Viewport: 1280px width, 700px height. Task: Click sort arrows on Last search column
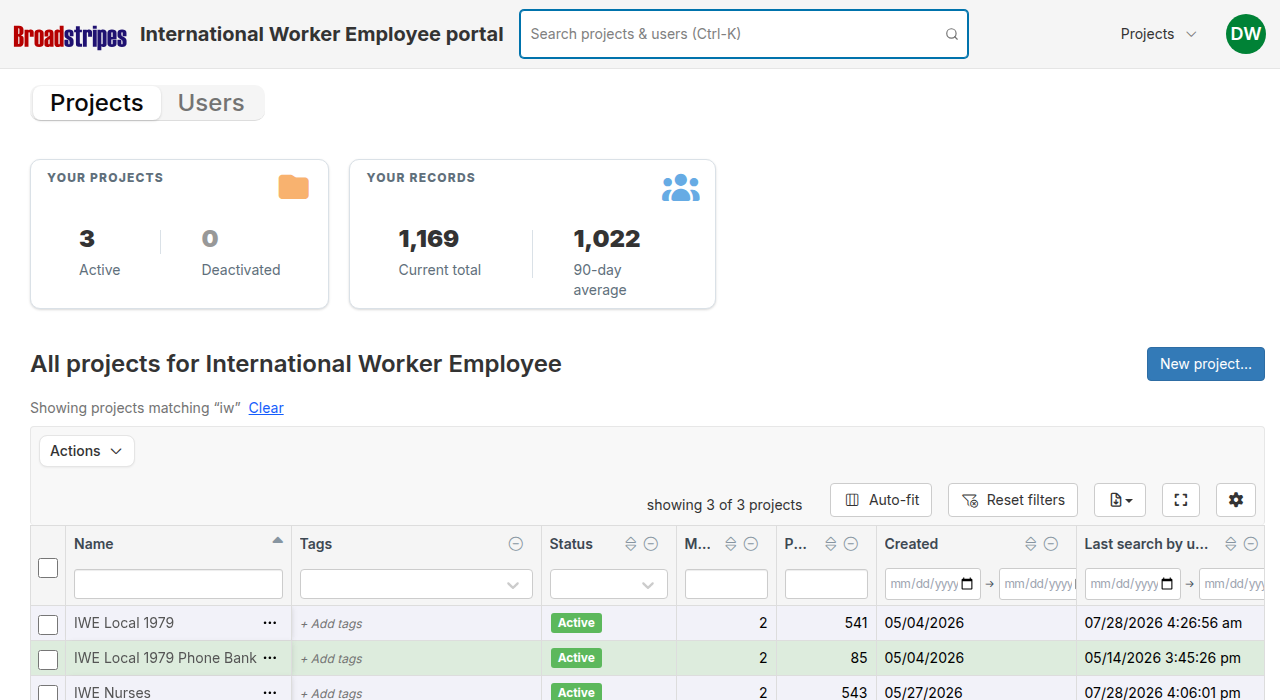tap(1231, 544)
